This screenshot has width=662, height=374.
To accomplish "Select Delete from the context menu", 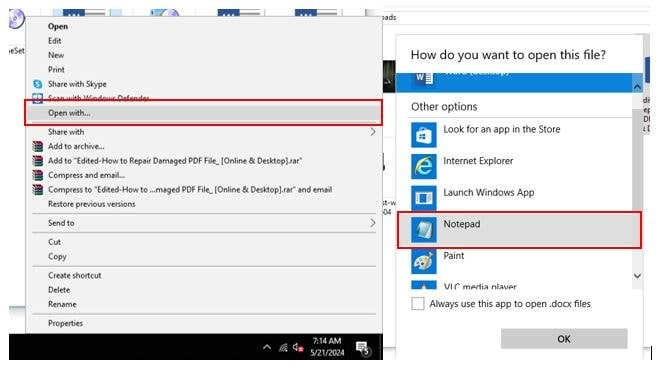I will coord(59,290).
